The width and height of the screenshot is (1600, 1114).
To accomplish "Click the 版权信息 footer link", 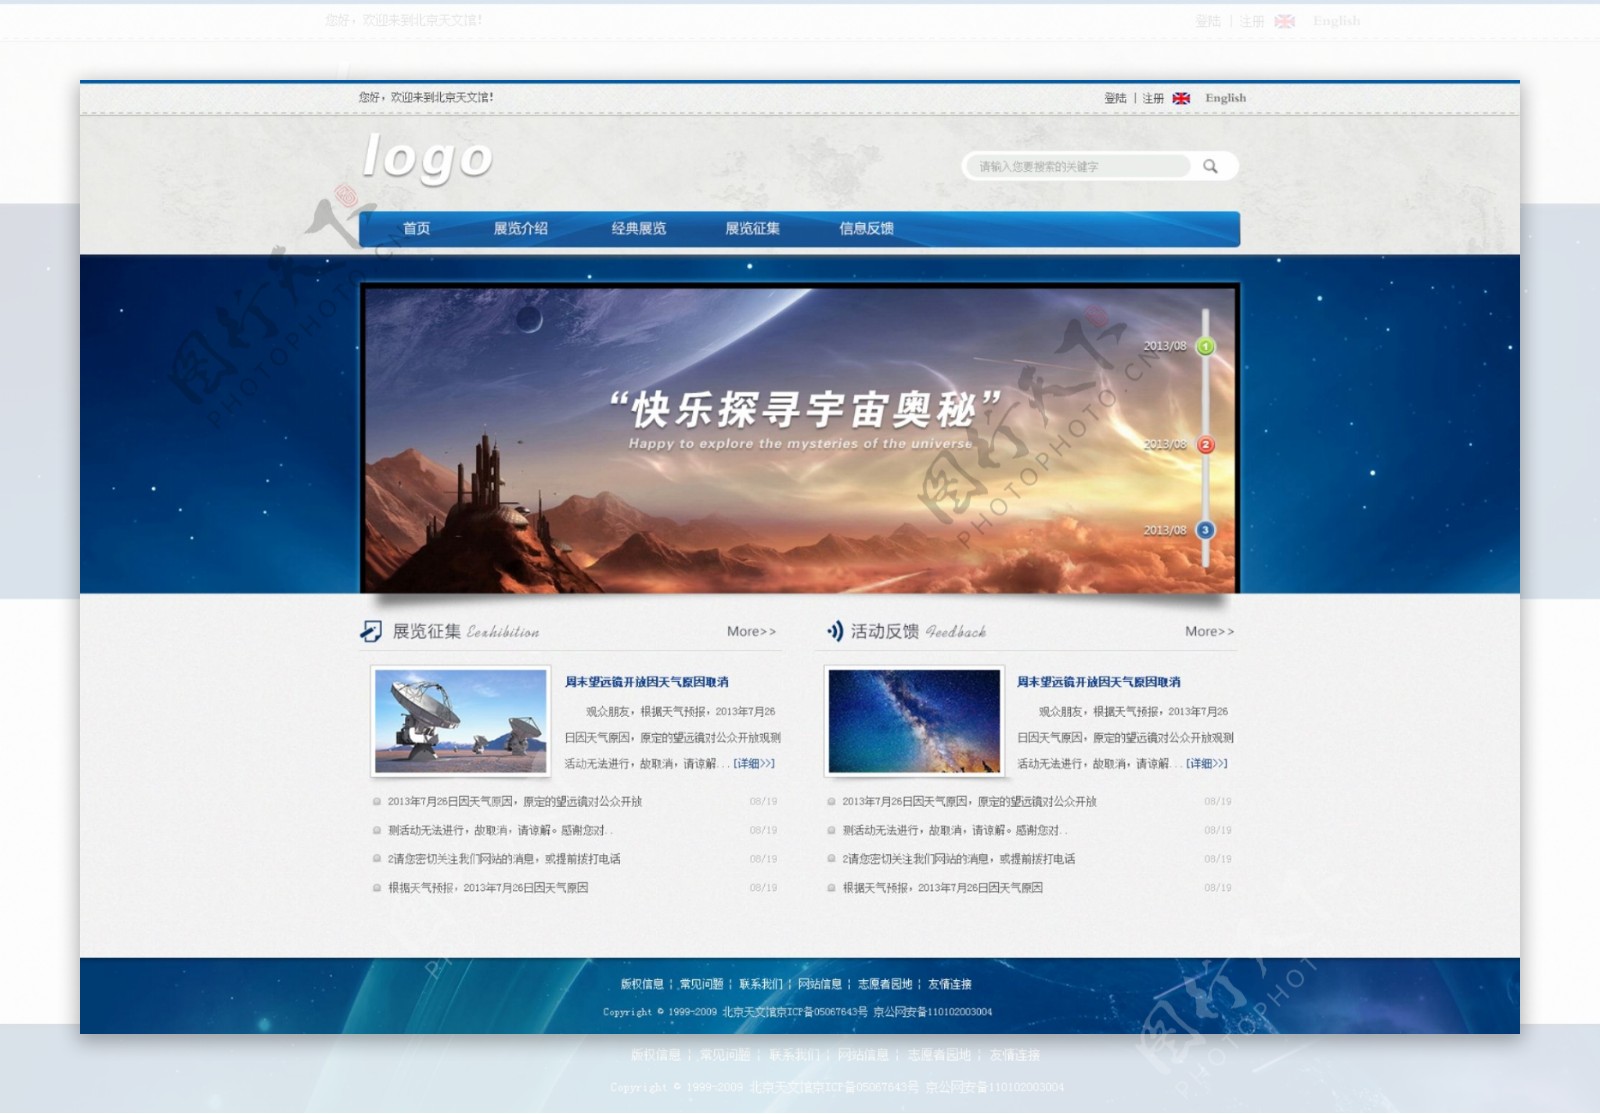I will pyautogui.click(x=642, y=984).
